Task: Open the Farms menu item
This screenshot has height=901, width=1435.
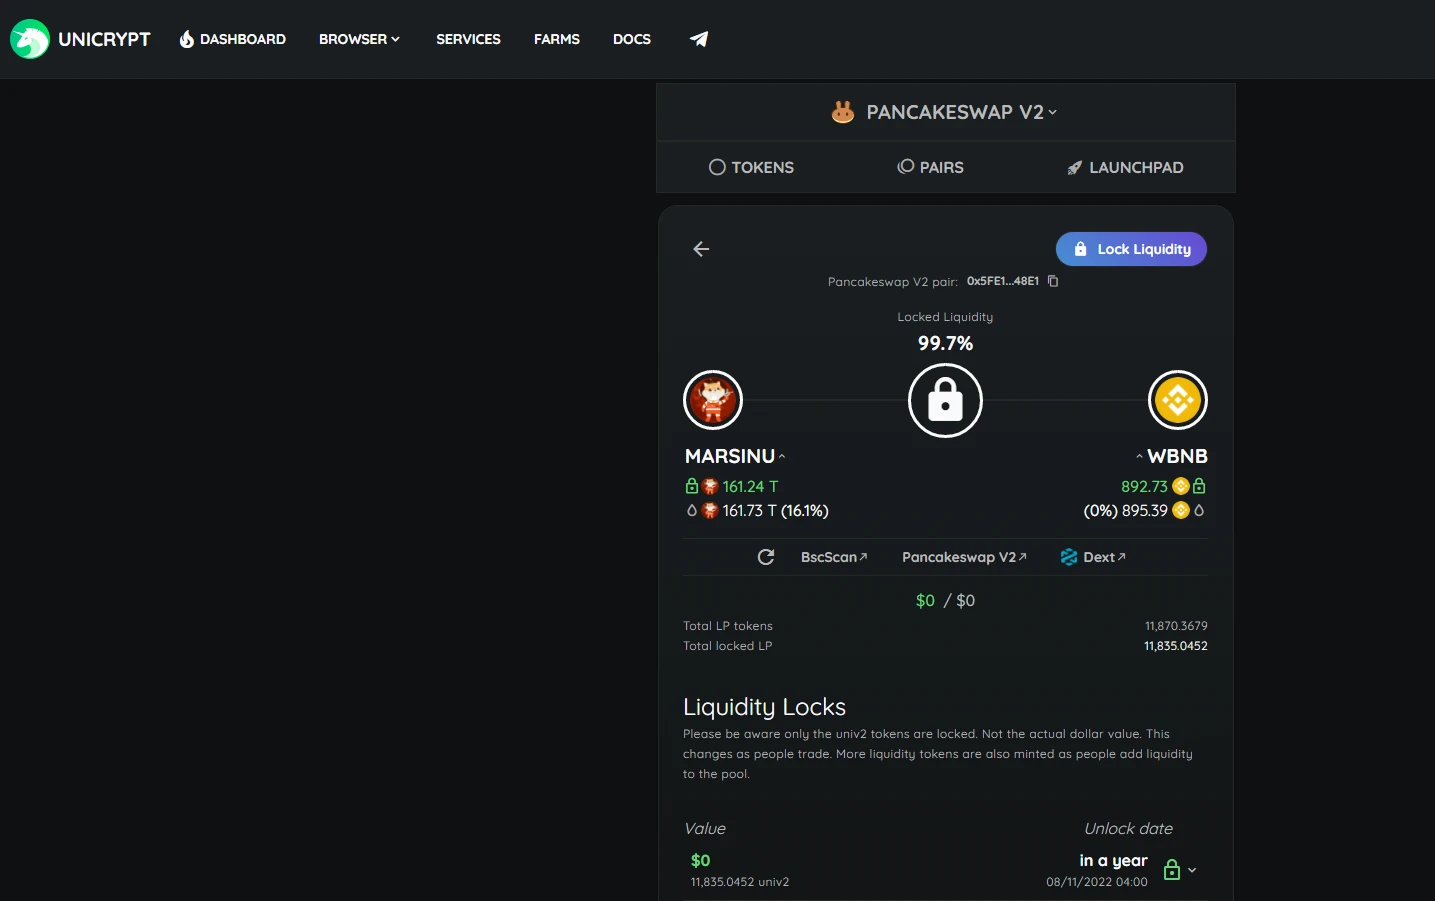Action: (557, 39)
